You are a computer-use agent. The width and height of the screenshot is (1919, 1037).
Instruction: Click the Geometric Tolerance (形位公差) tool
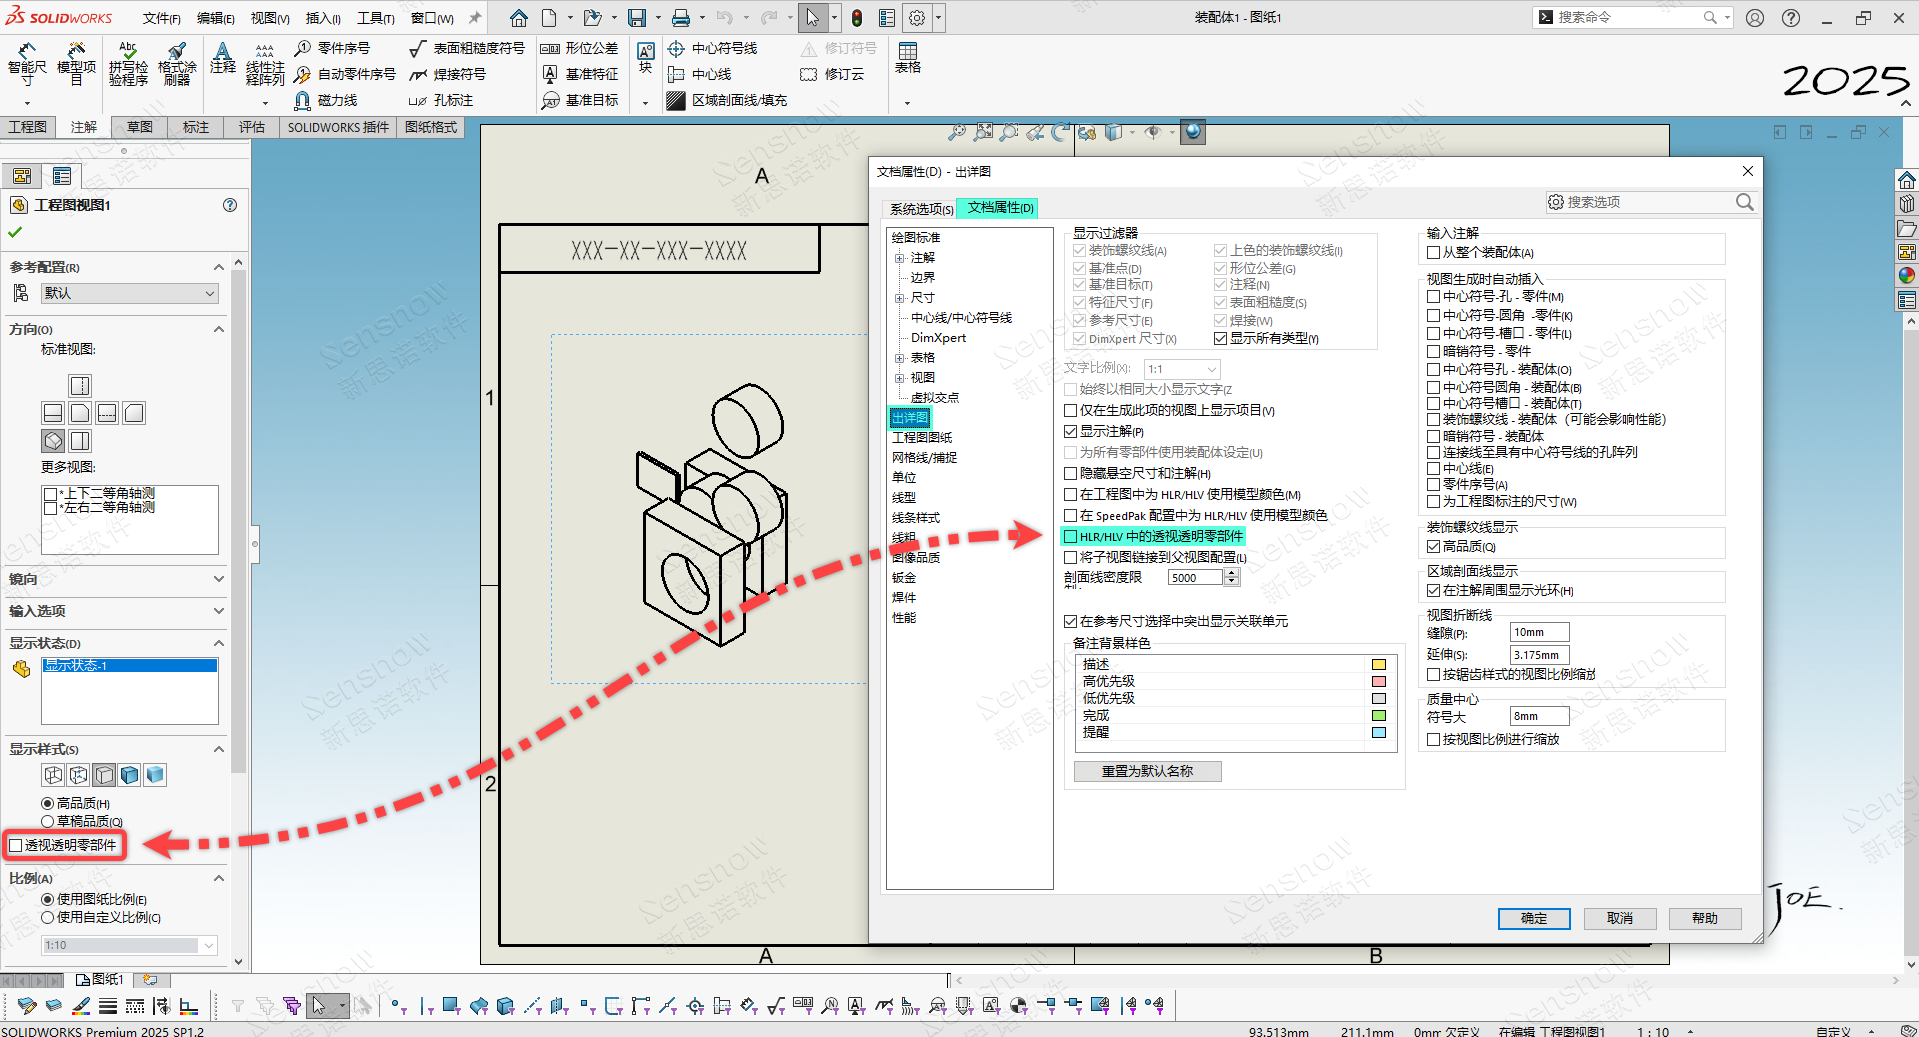point(550,48)
